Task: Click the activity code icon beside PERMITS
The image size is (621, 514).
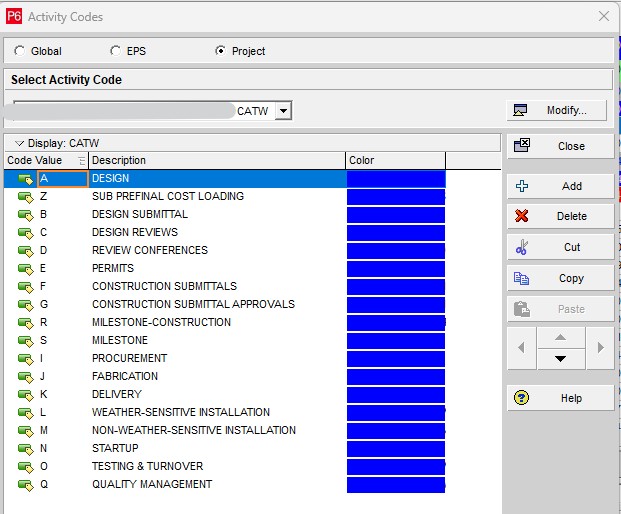Action: point(26,269)
